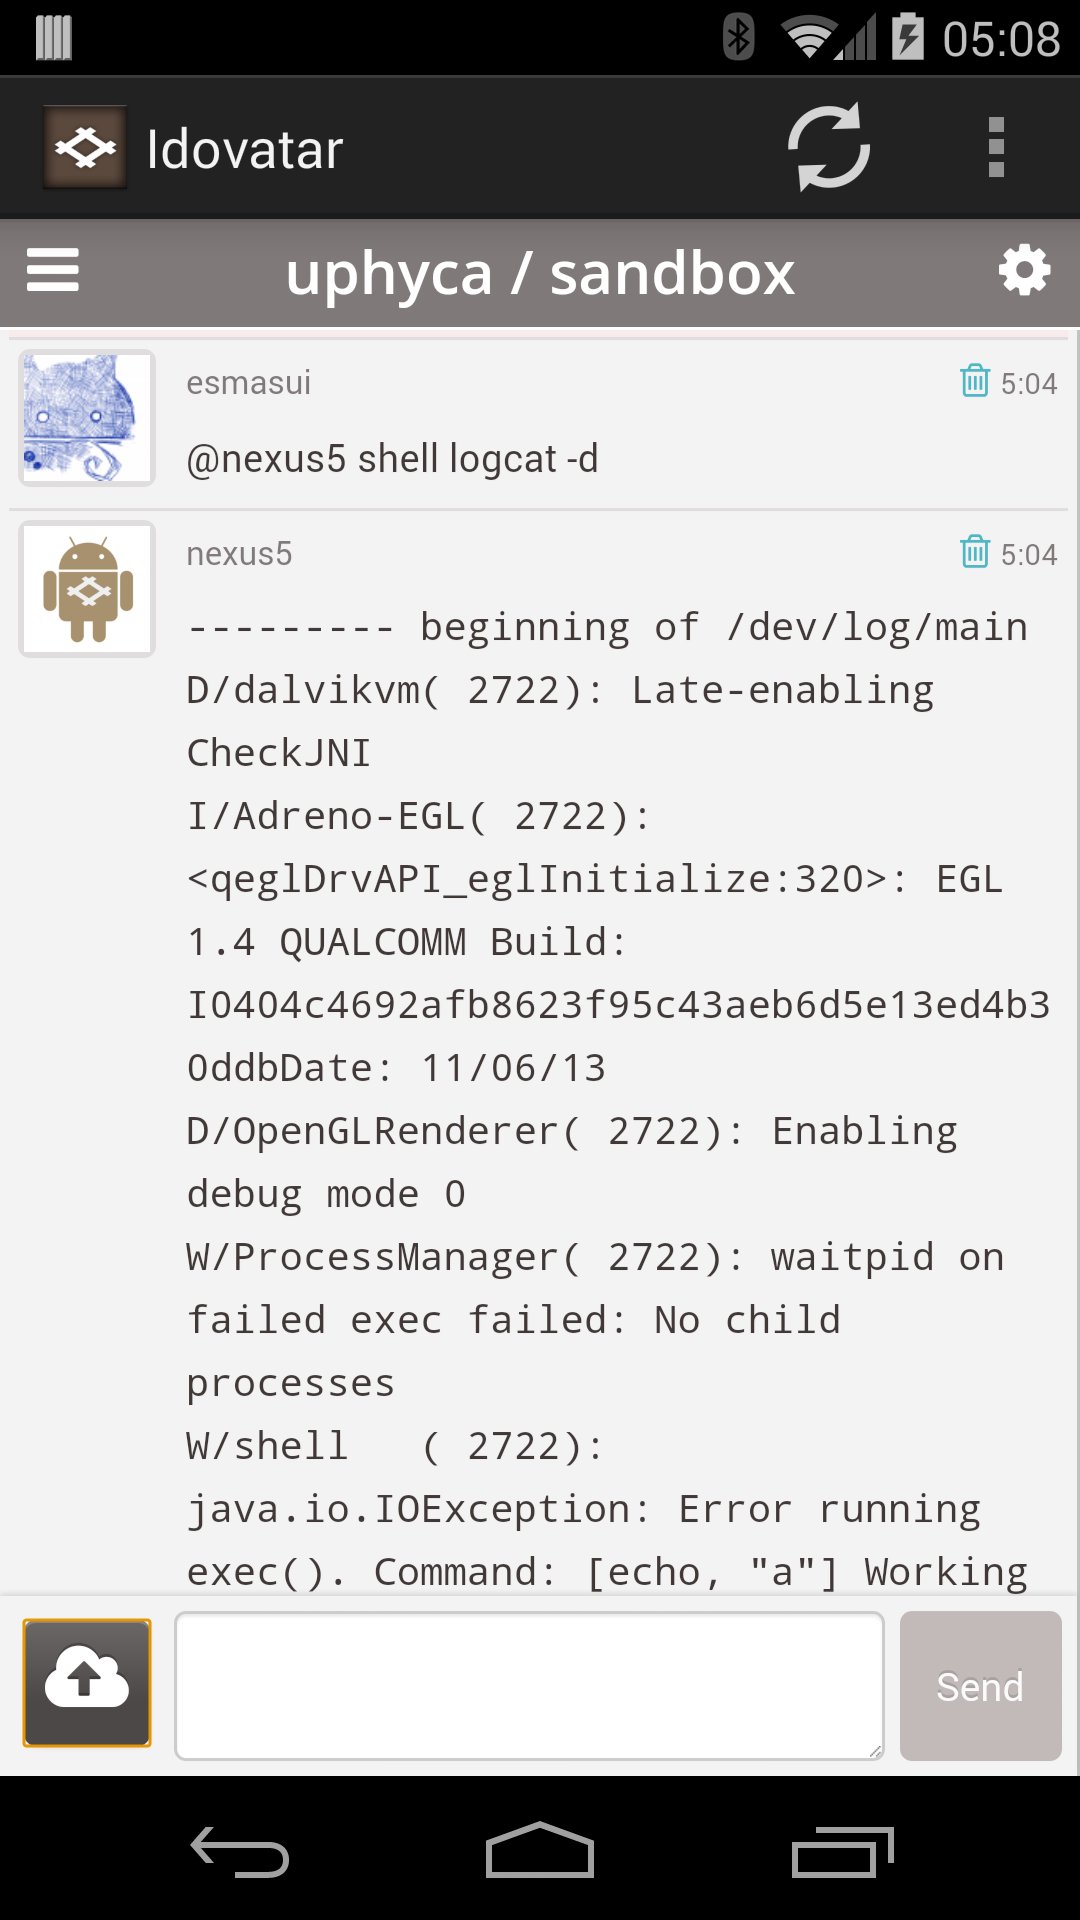
Task: Tap the refresh sync icon
Action: point(829,148)
